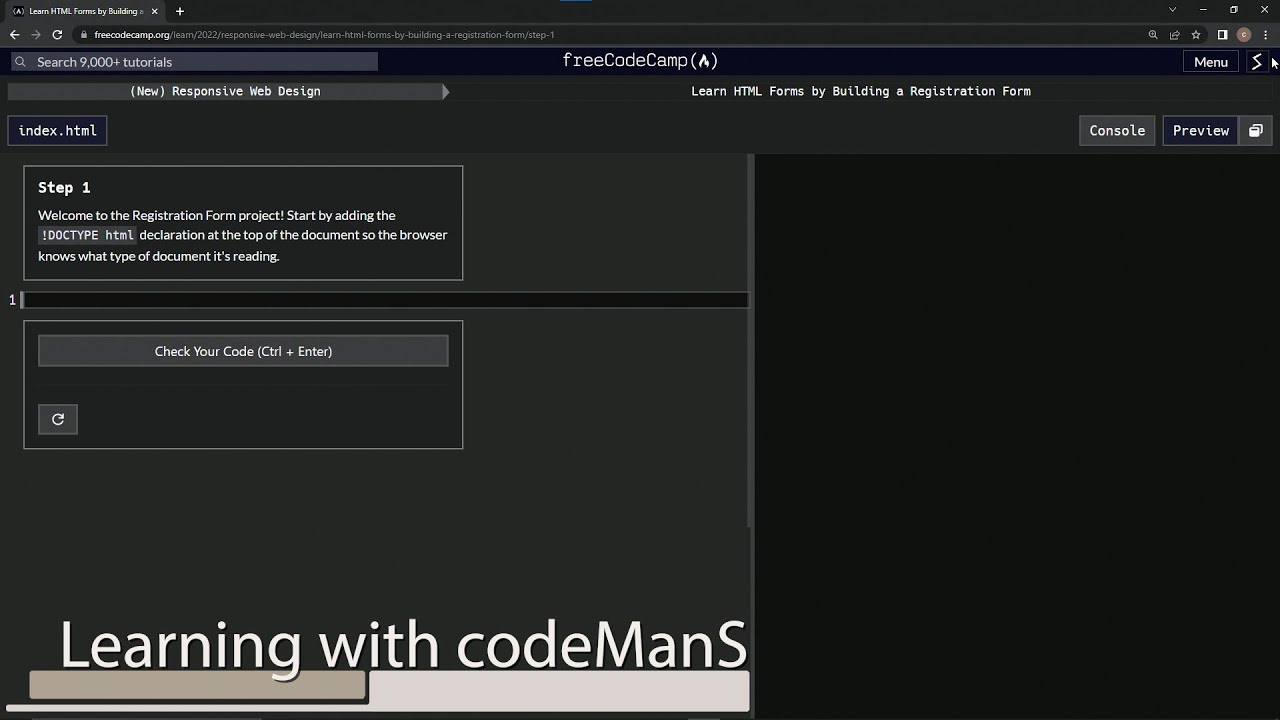The width and height of the screenshot is (1280, 720).
Task: Reset the lesson with the restart icon
Action: point(58,419)
